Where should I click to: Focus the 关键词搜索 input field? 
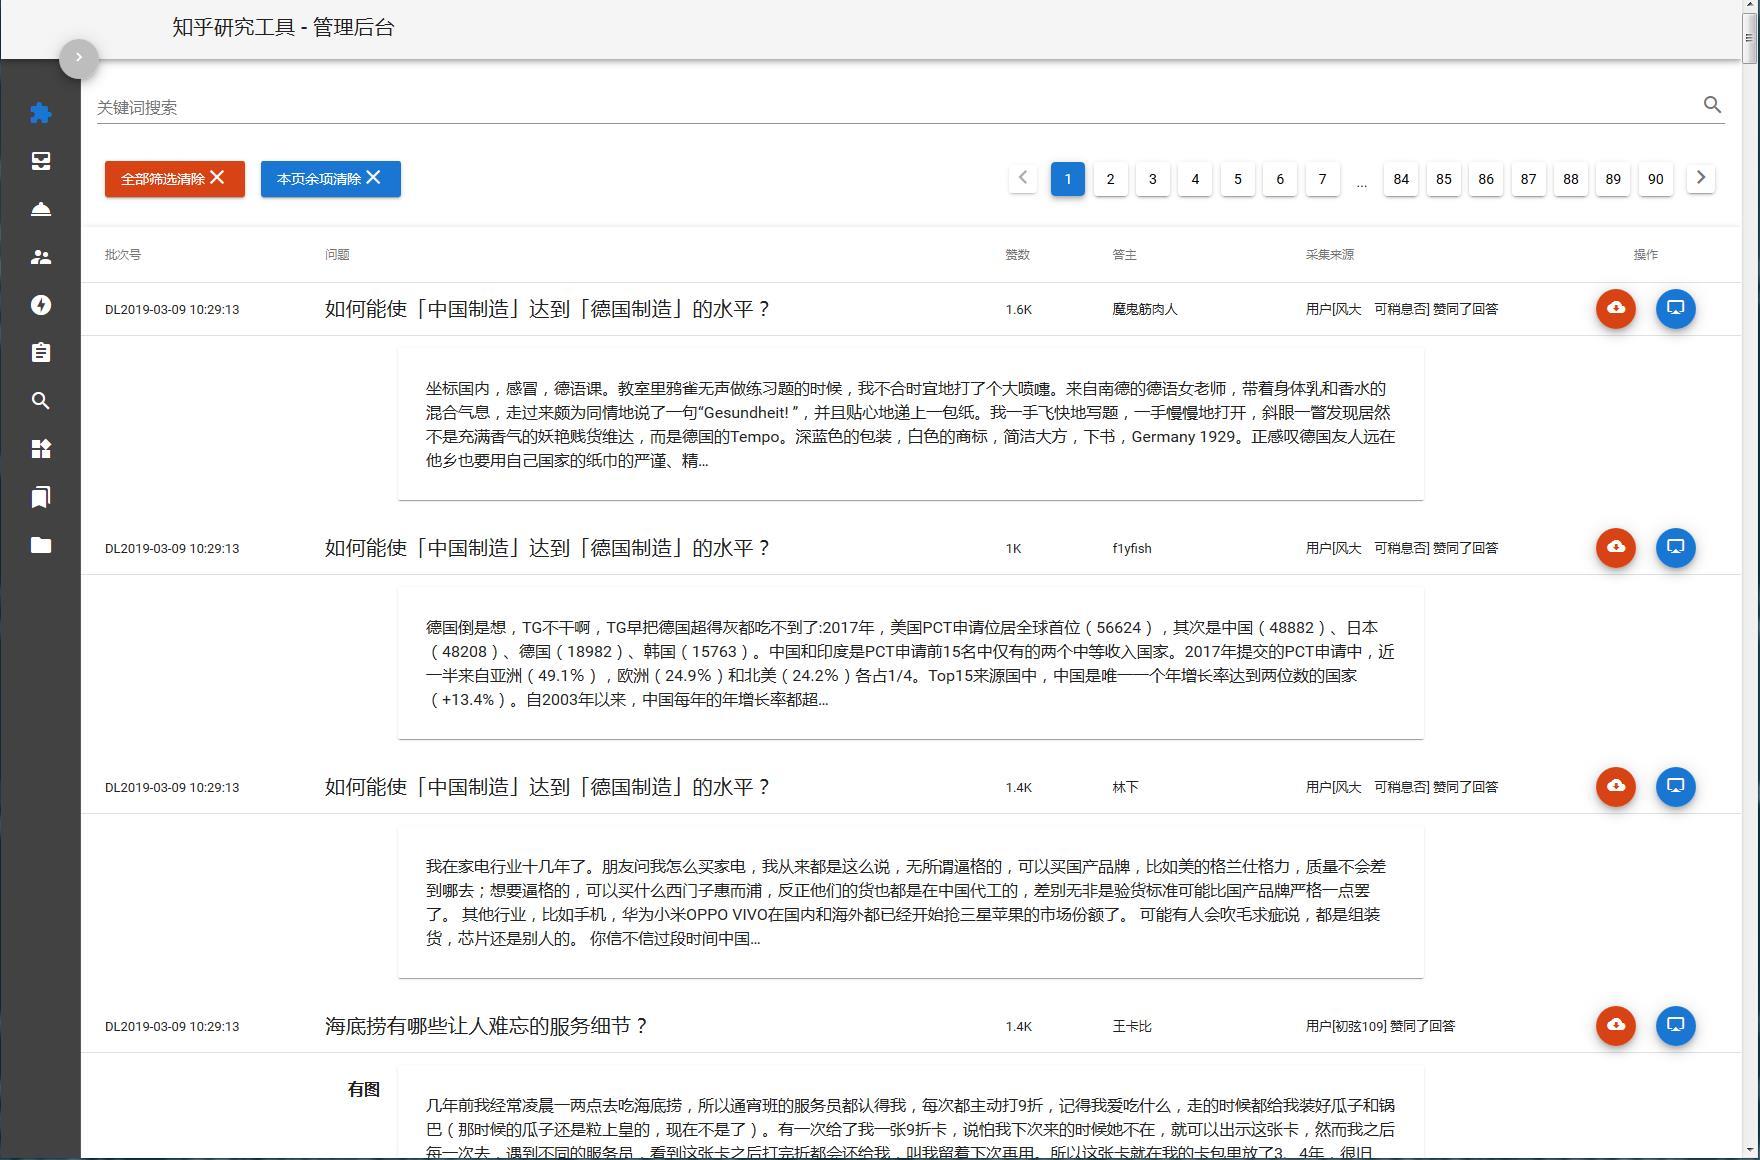[896, 107]
